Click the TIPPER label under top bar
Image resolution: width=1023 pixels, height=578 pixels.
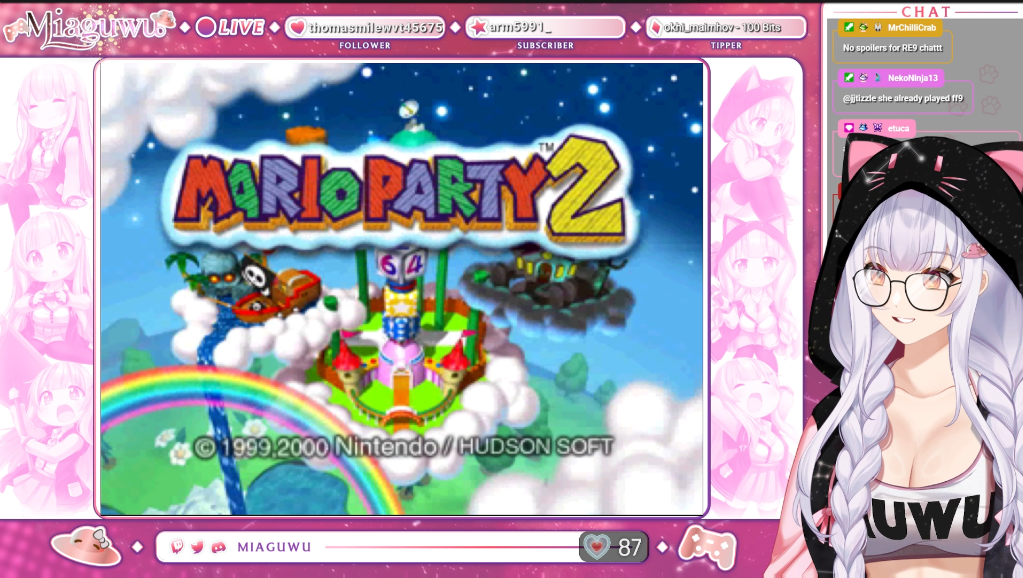point(726,46)
